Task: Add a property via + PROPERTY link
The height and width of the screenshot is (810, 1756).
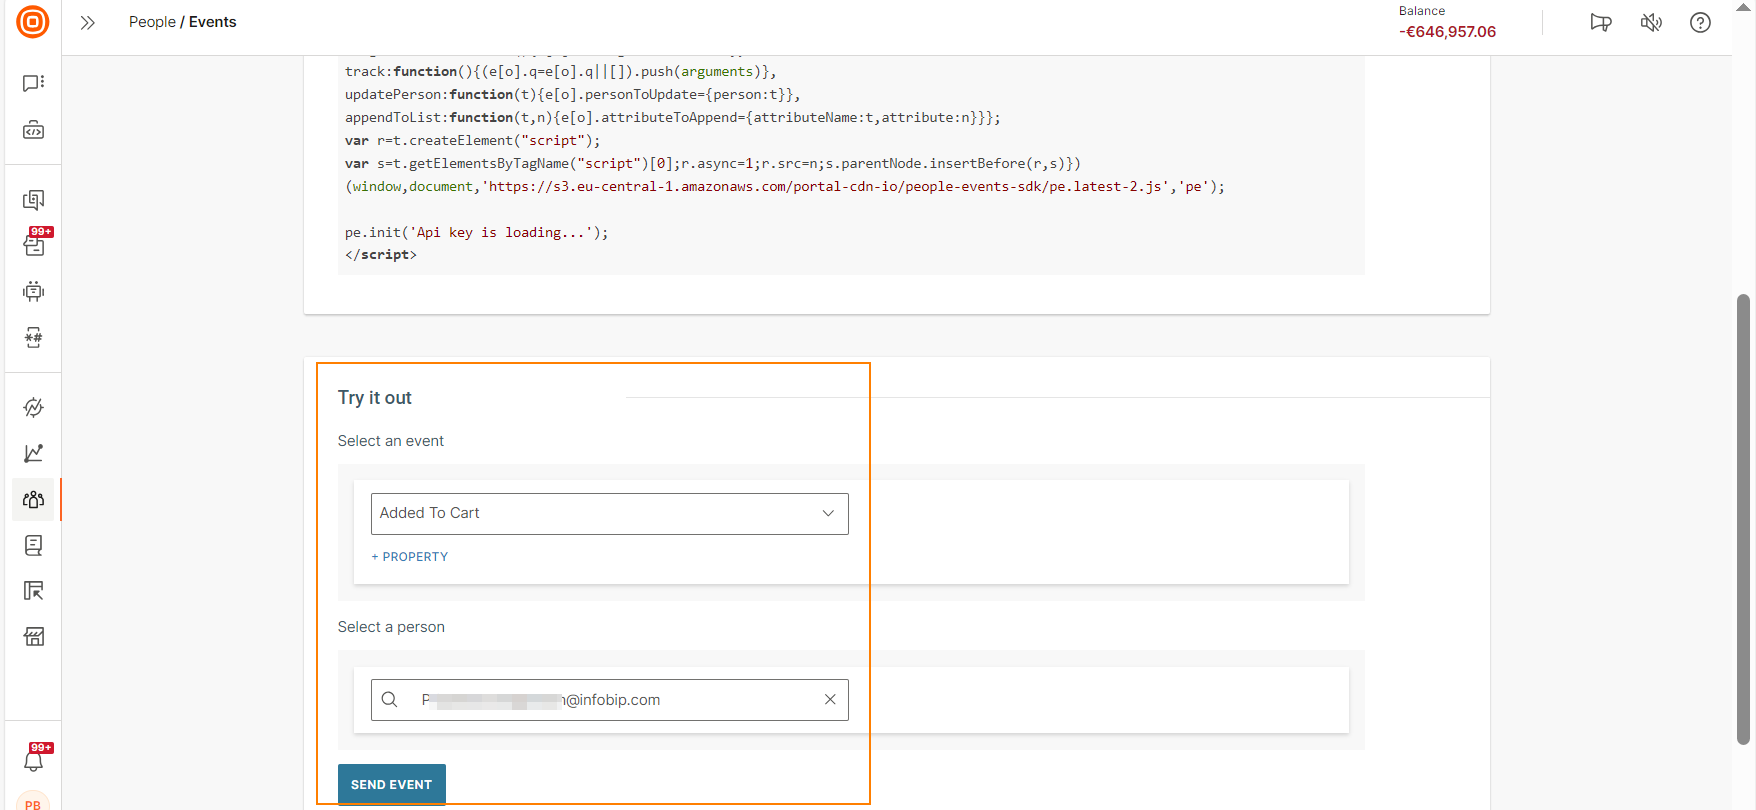Action: [410, 557]
